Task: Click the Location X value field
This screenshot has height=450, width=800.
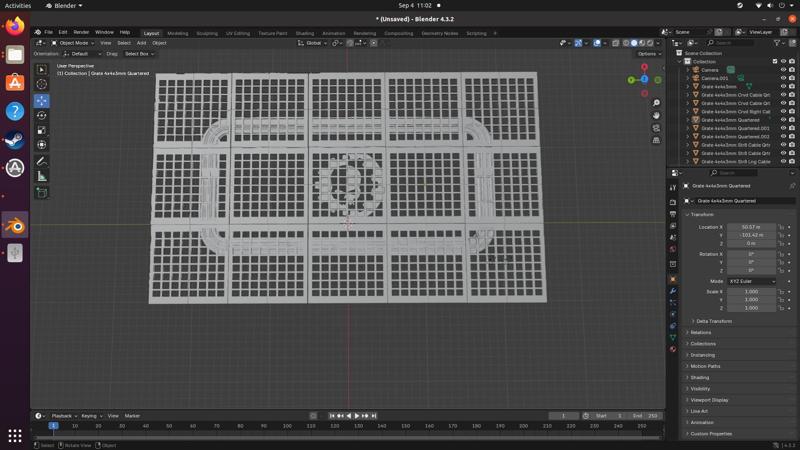Action: (751, 227)
